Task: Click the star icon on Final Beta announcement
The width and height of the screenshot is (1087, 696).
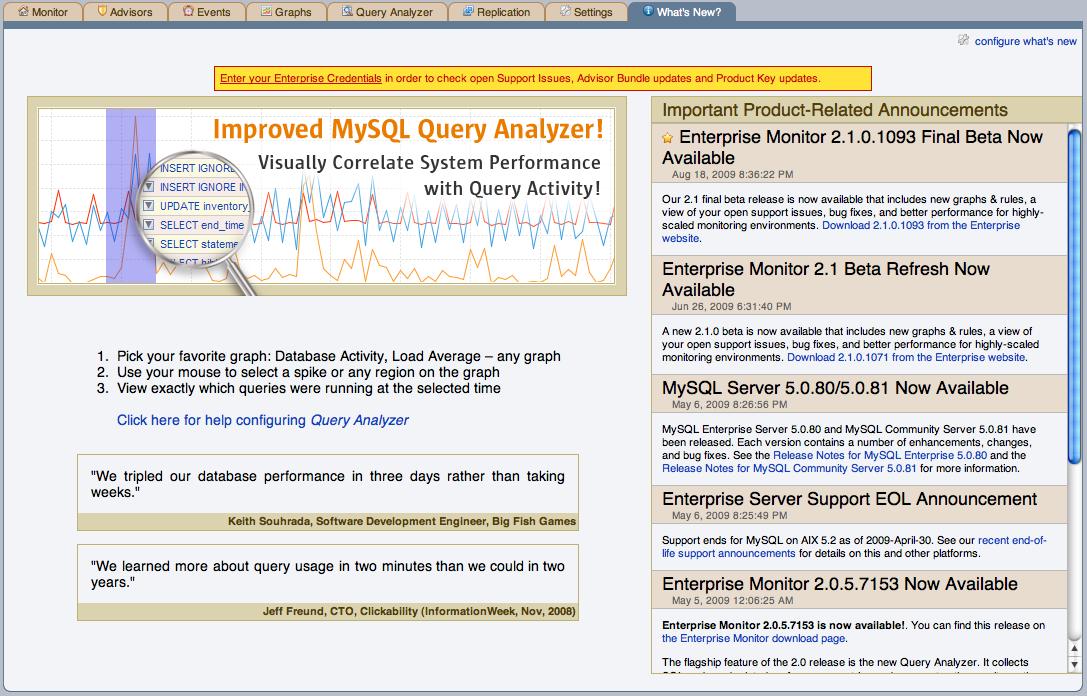Action: coord(668,138)
